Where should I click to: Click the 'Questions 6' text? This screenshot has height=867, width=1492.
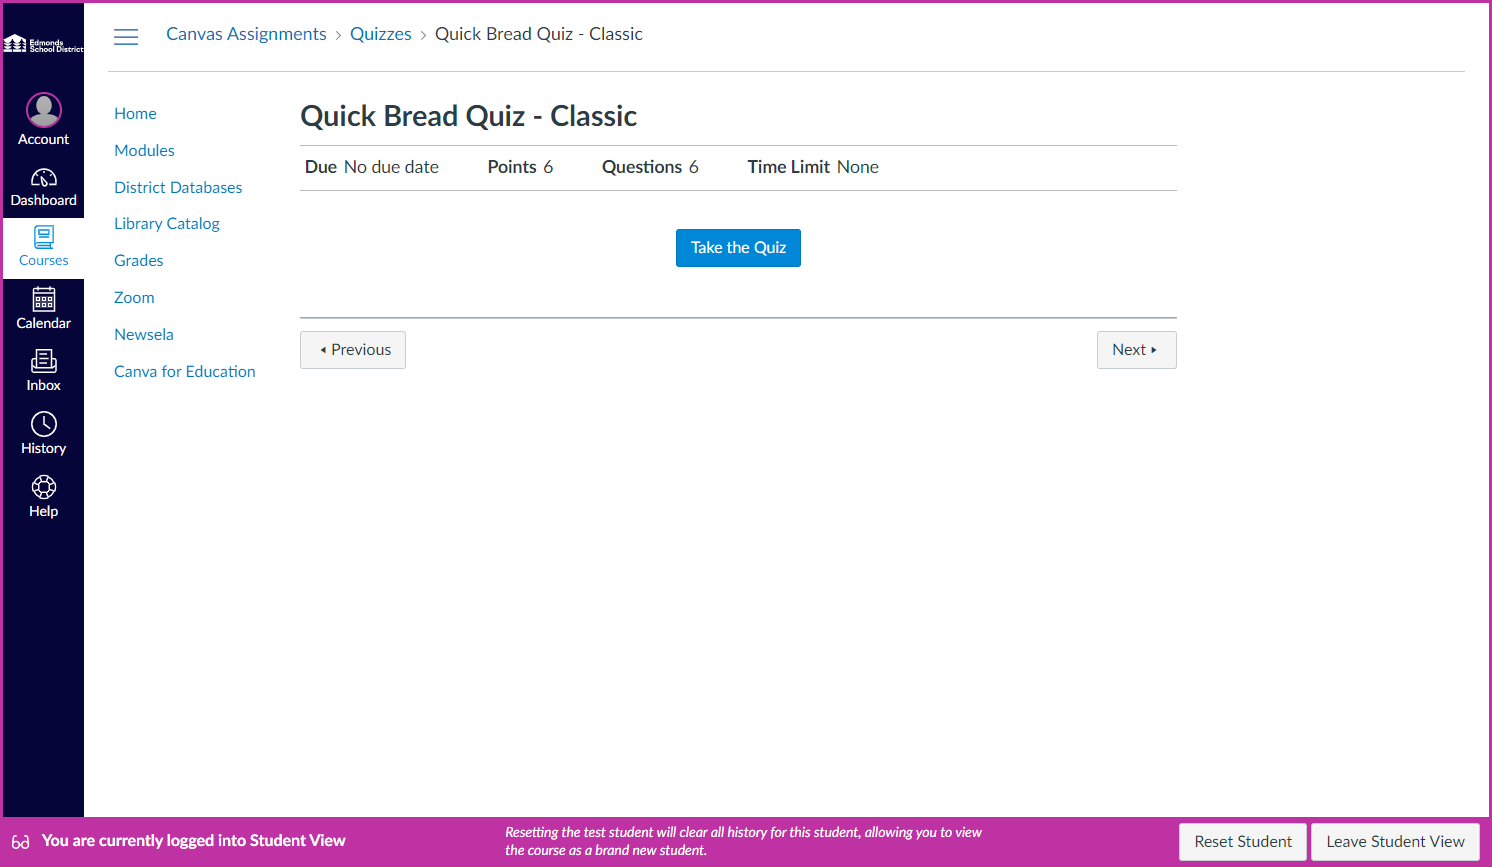tap(650, 167)
